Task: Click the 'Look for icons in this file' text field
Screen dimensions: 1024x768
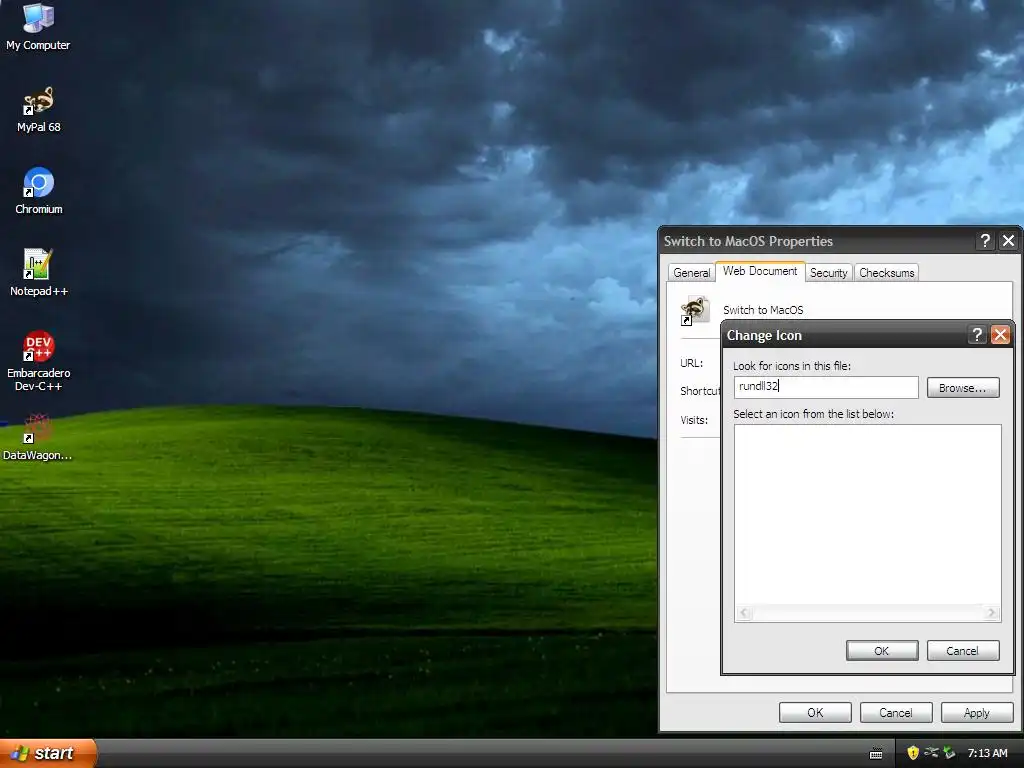Action: [x=825, y=387]
